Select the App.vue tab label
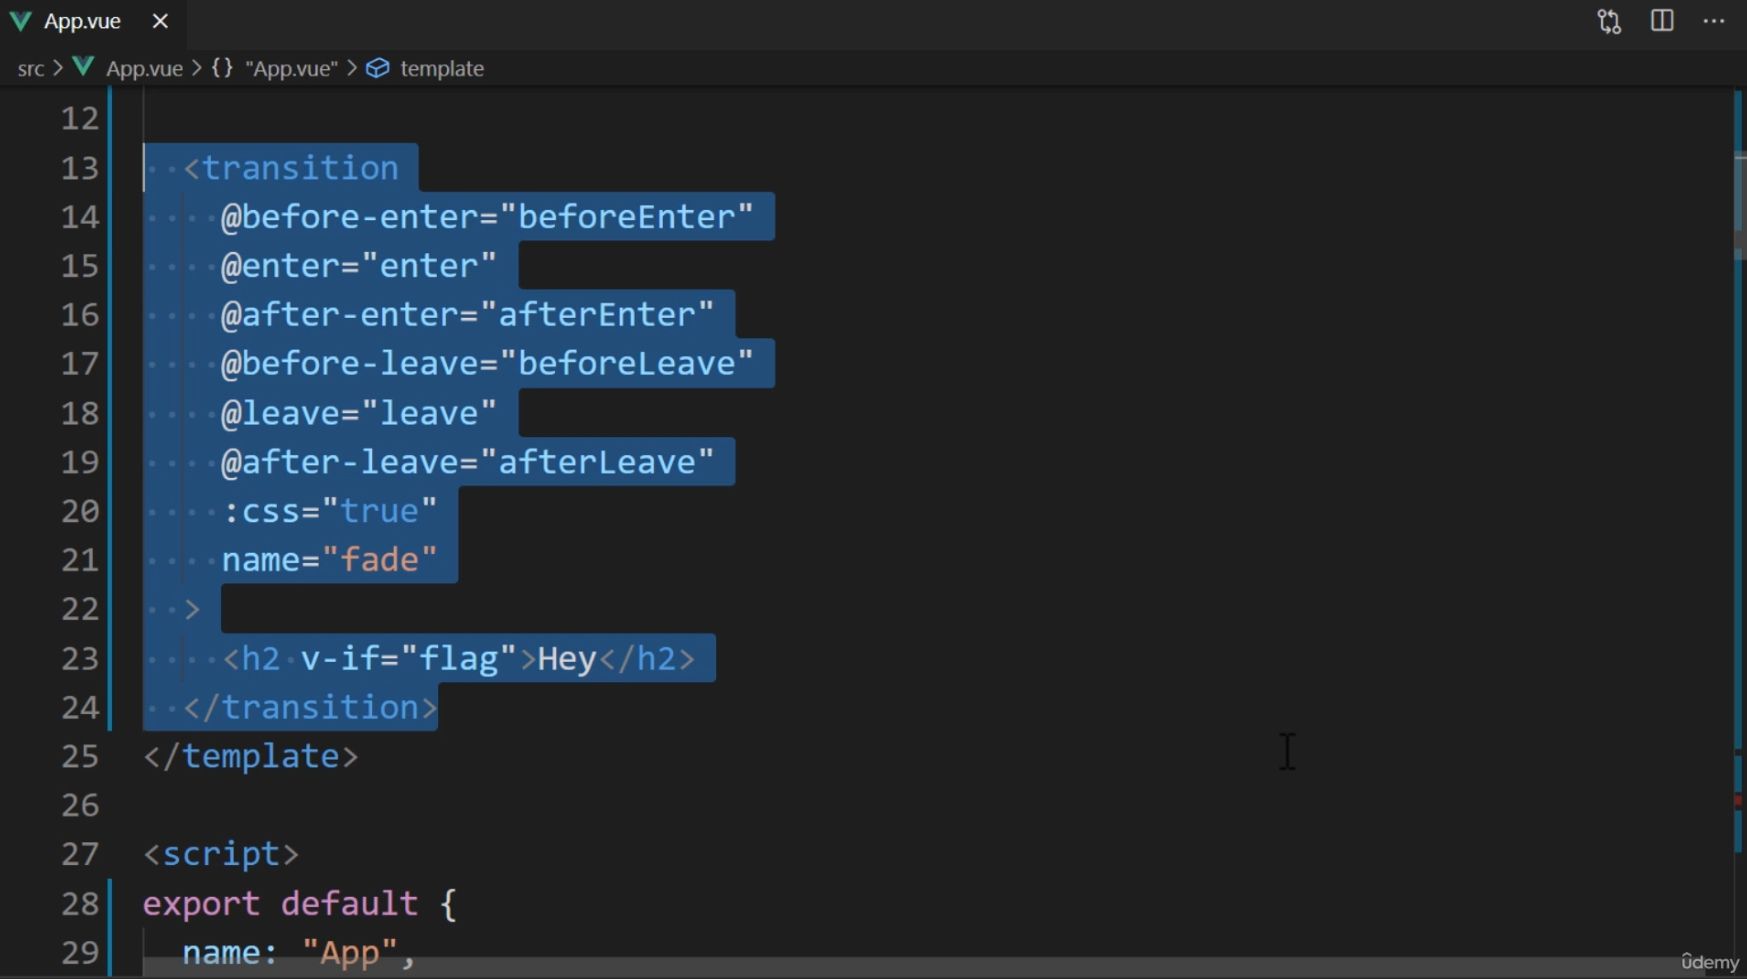This screenshot has width=1747, height=979. click(82, 21)
